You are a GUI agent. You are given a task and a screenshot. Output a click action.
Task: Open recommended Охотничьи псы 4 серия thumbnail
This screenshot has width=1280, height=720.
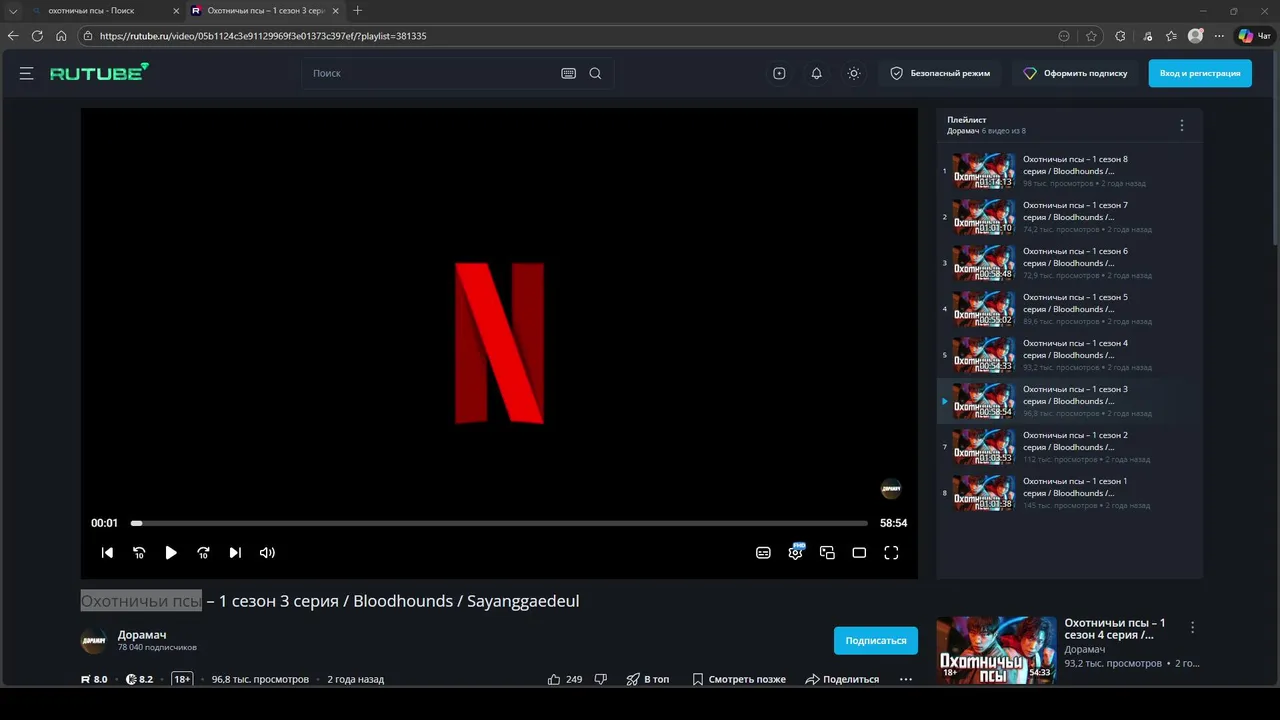[996, 650]
